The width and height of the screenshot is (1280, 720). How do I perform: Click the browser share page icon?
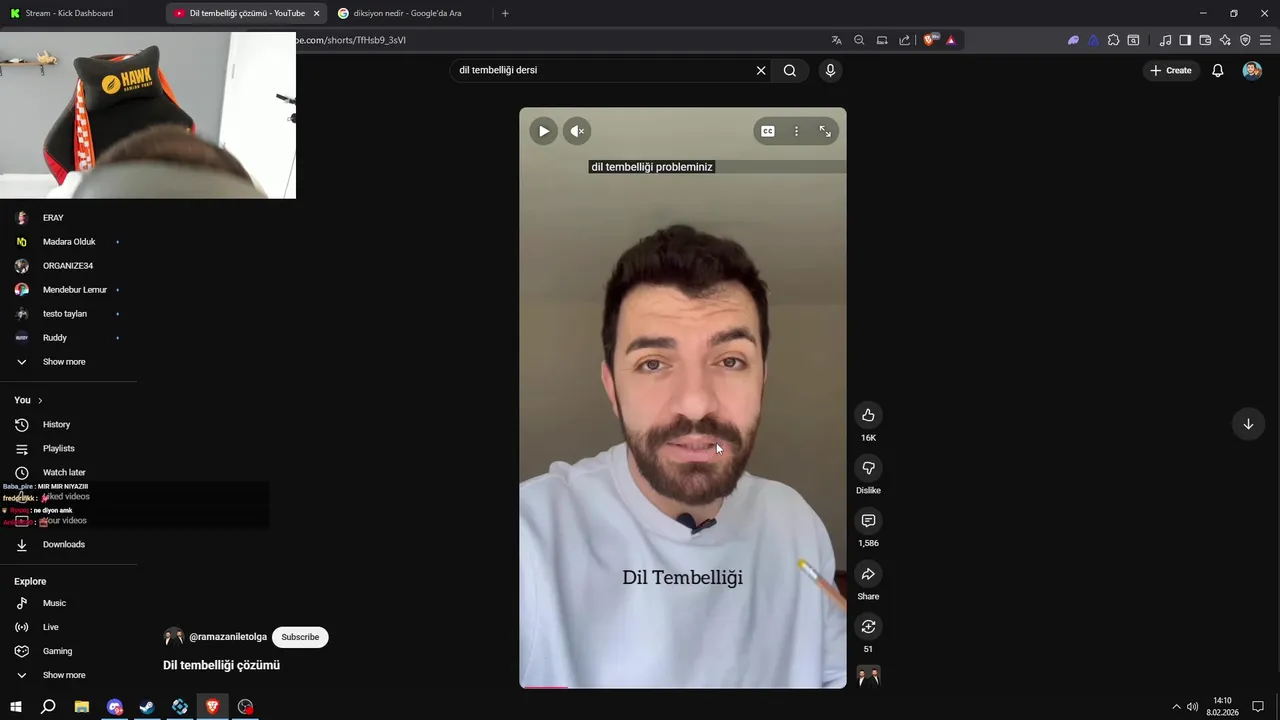905,40
